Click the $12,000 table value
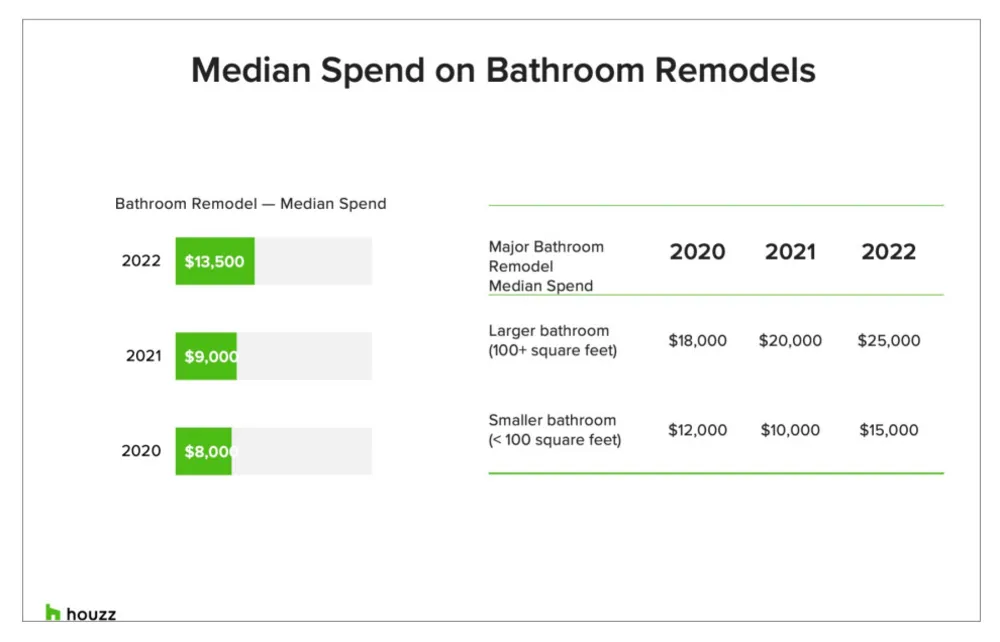This screenshot has width=1000, height=642. (x=697, y=430)
